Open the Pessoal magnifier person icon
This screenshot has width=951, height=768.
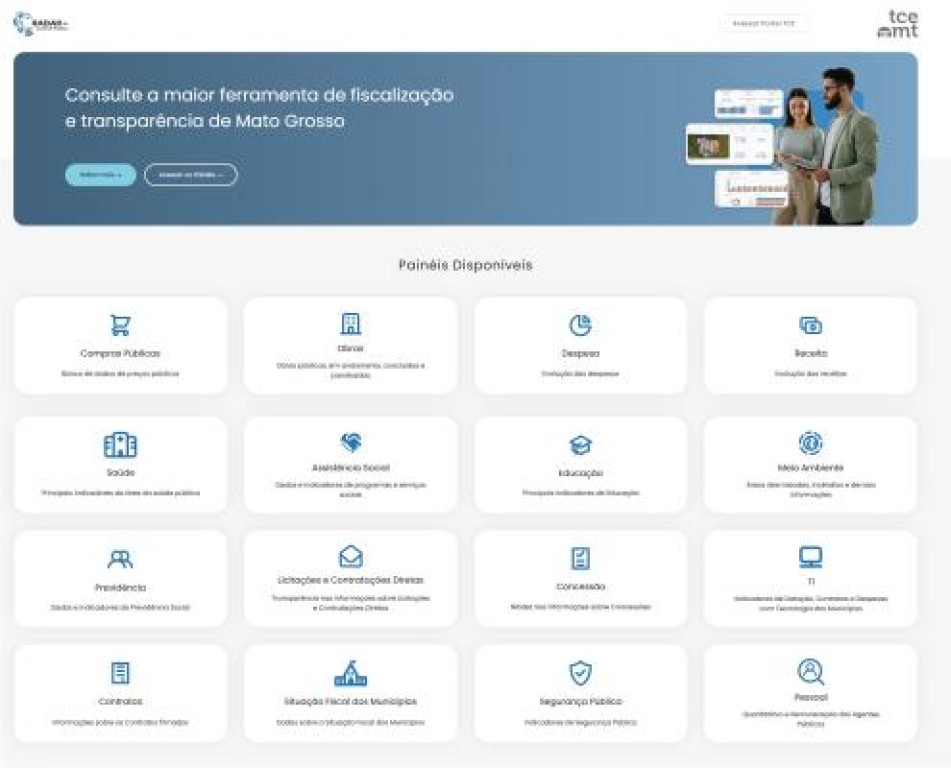tap(810, 671)
